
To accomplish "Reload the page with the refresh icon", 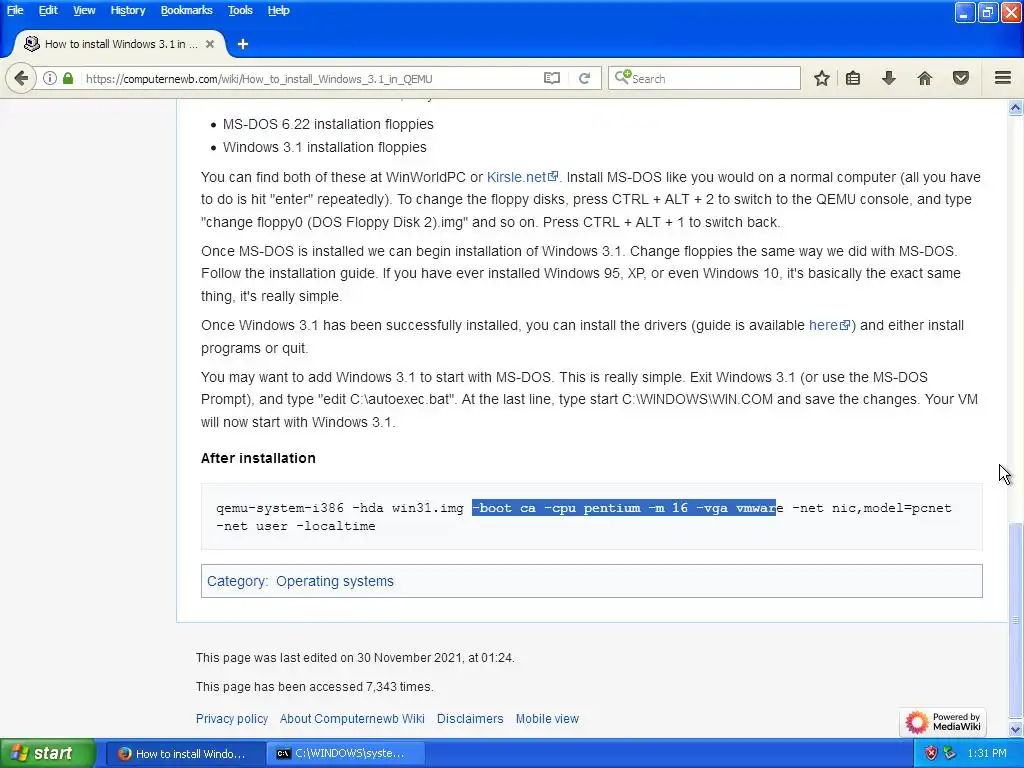I will pyautogui.click(x=584, y=78).
